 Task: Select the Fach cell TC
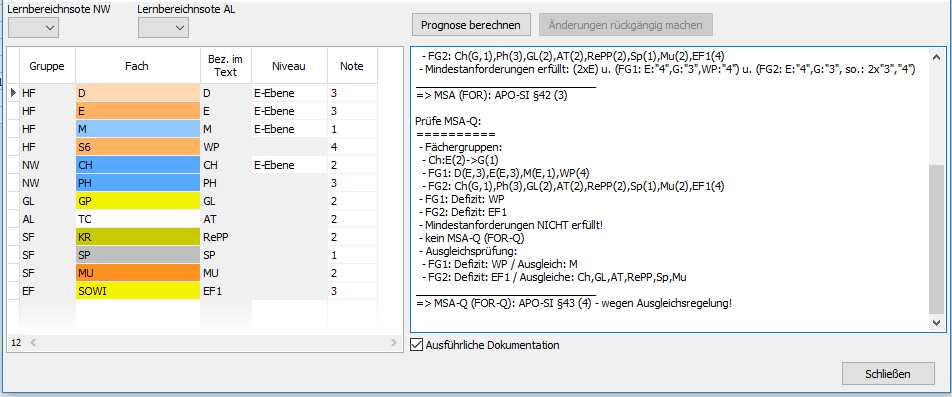(x=138, y=218)
